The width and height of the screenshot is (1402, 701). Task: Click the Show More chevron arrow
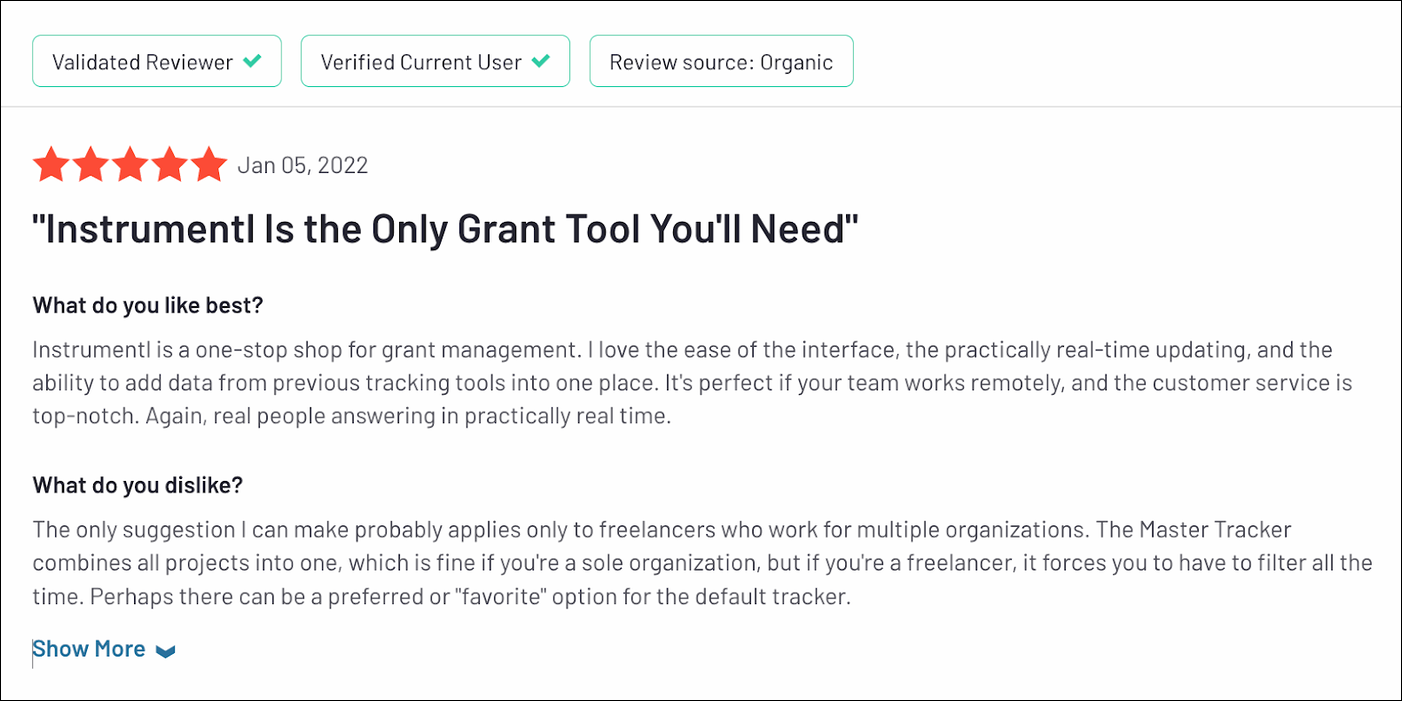point(166,651)
